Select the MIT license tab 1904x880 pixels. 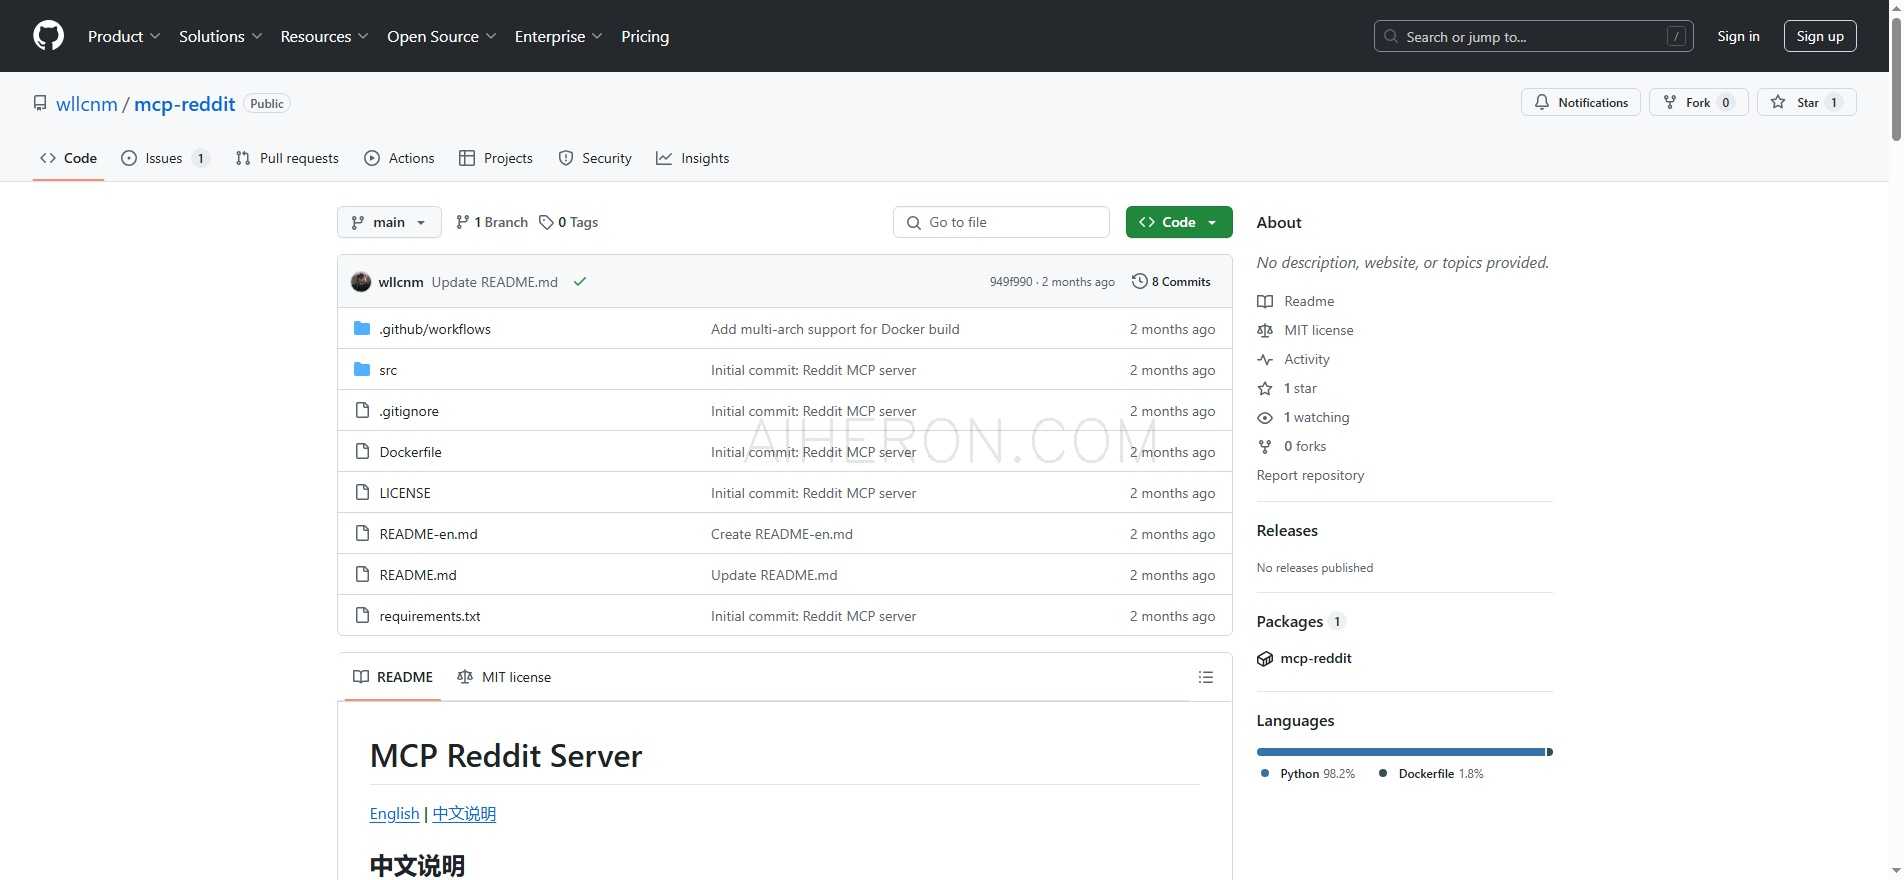(x=504, y=677)
